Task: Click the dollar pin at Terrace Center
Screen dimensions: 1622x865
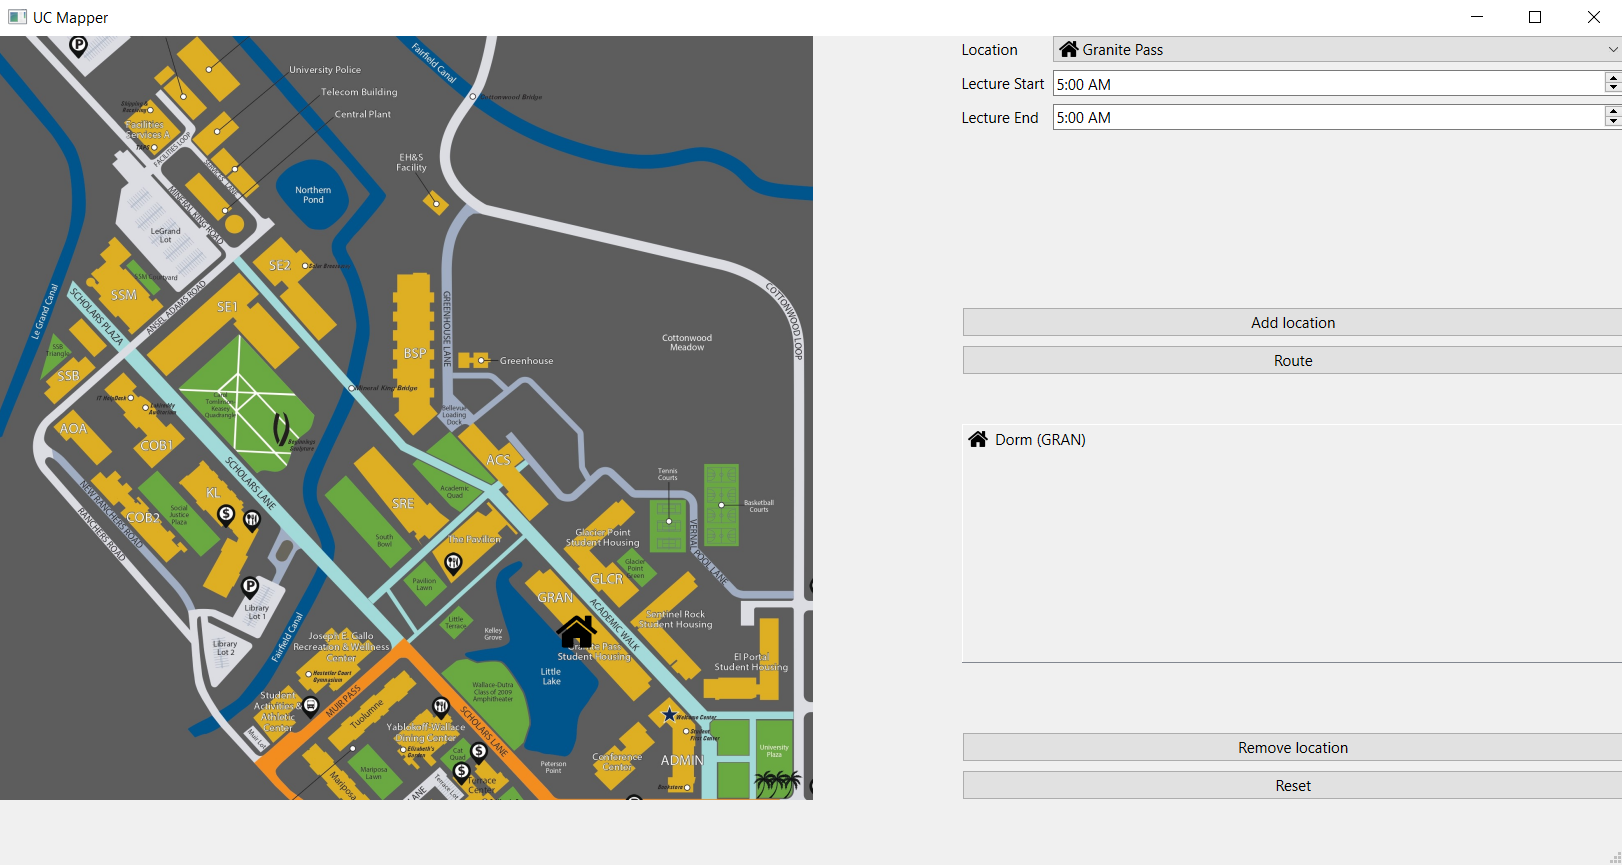Action: point(462,772)
